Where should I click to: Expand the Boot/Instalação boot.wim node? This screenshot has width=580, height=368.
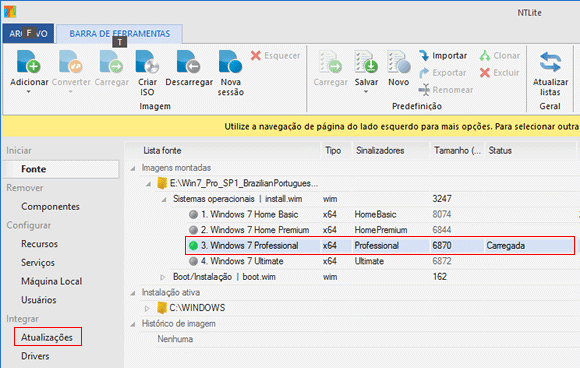(162, 277)
